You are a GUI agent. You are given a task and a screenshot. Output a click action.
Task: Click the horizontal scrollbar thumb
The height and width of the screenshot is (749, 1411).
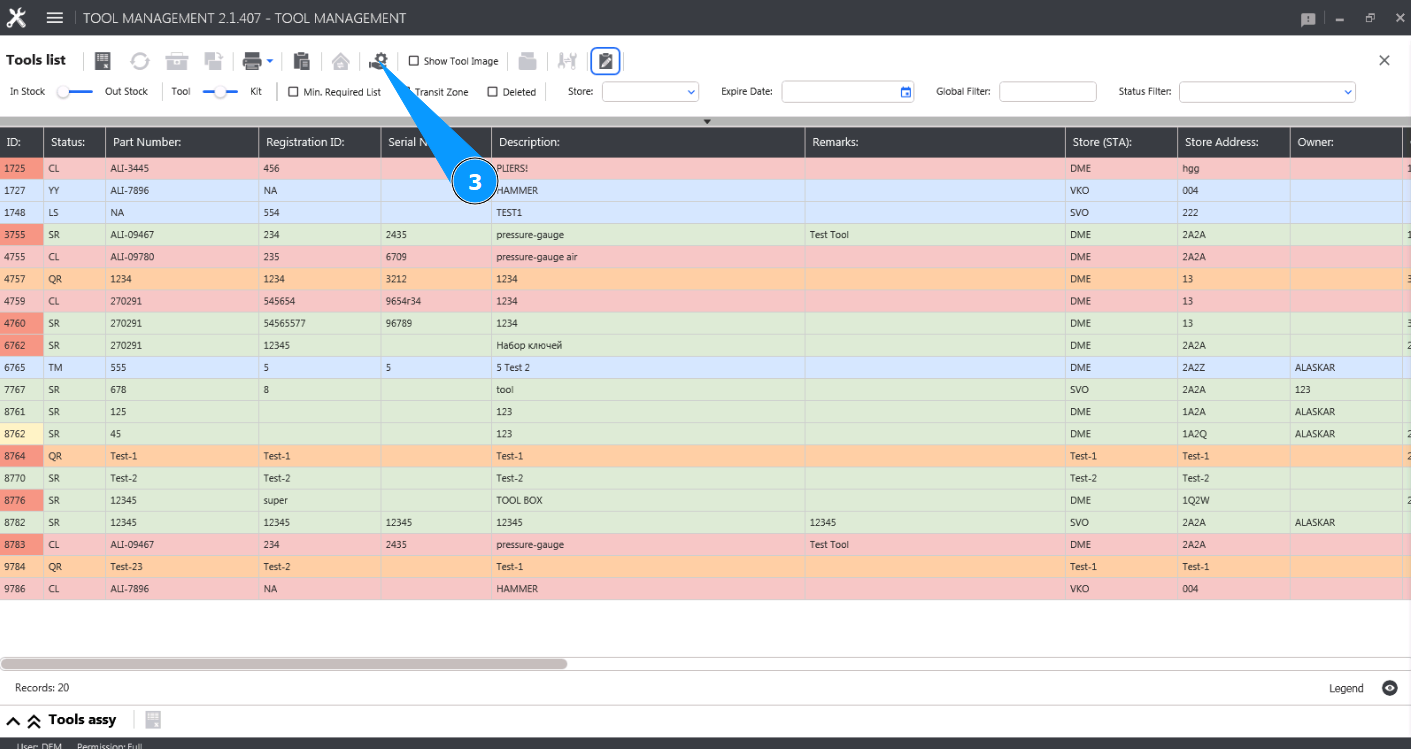point(284,663)
